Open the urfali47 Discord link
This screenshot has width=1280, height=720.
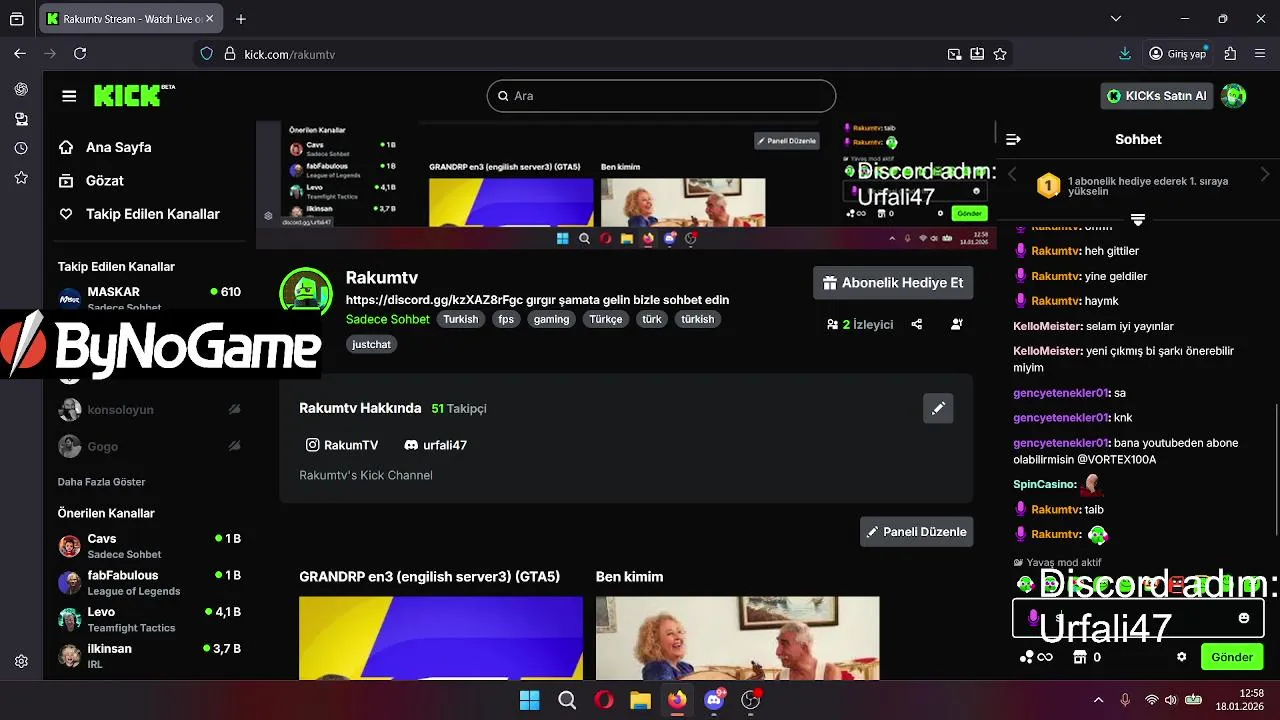tap(435, 445)
